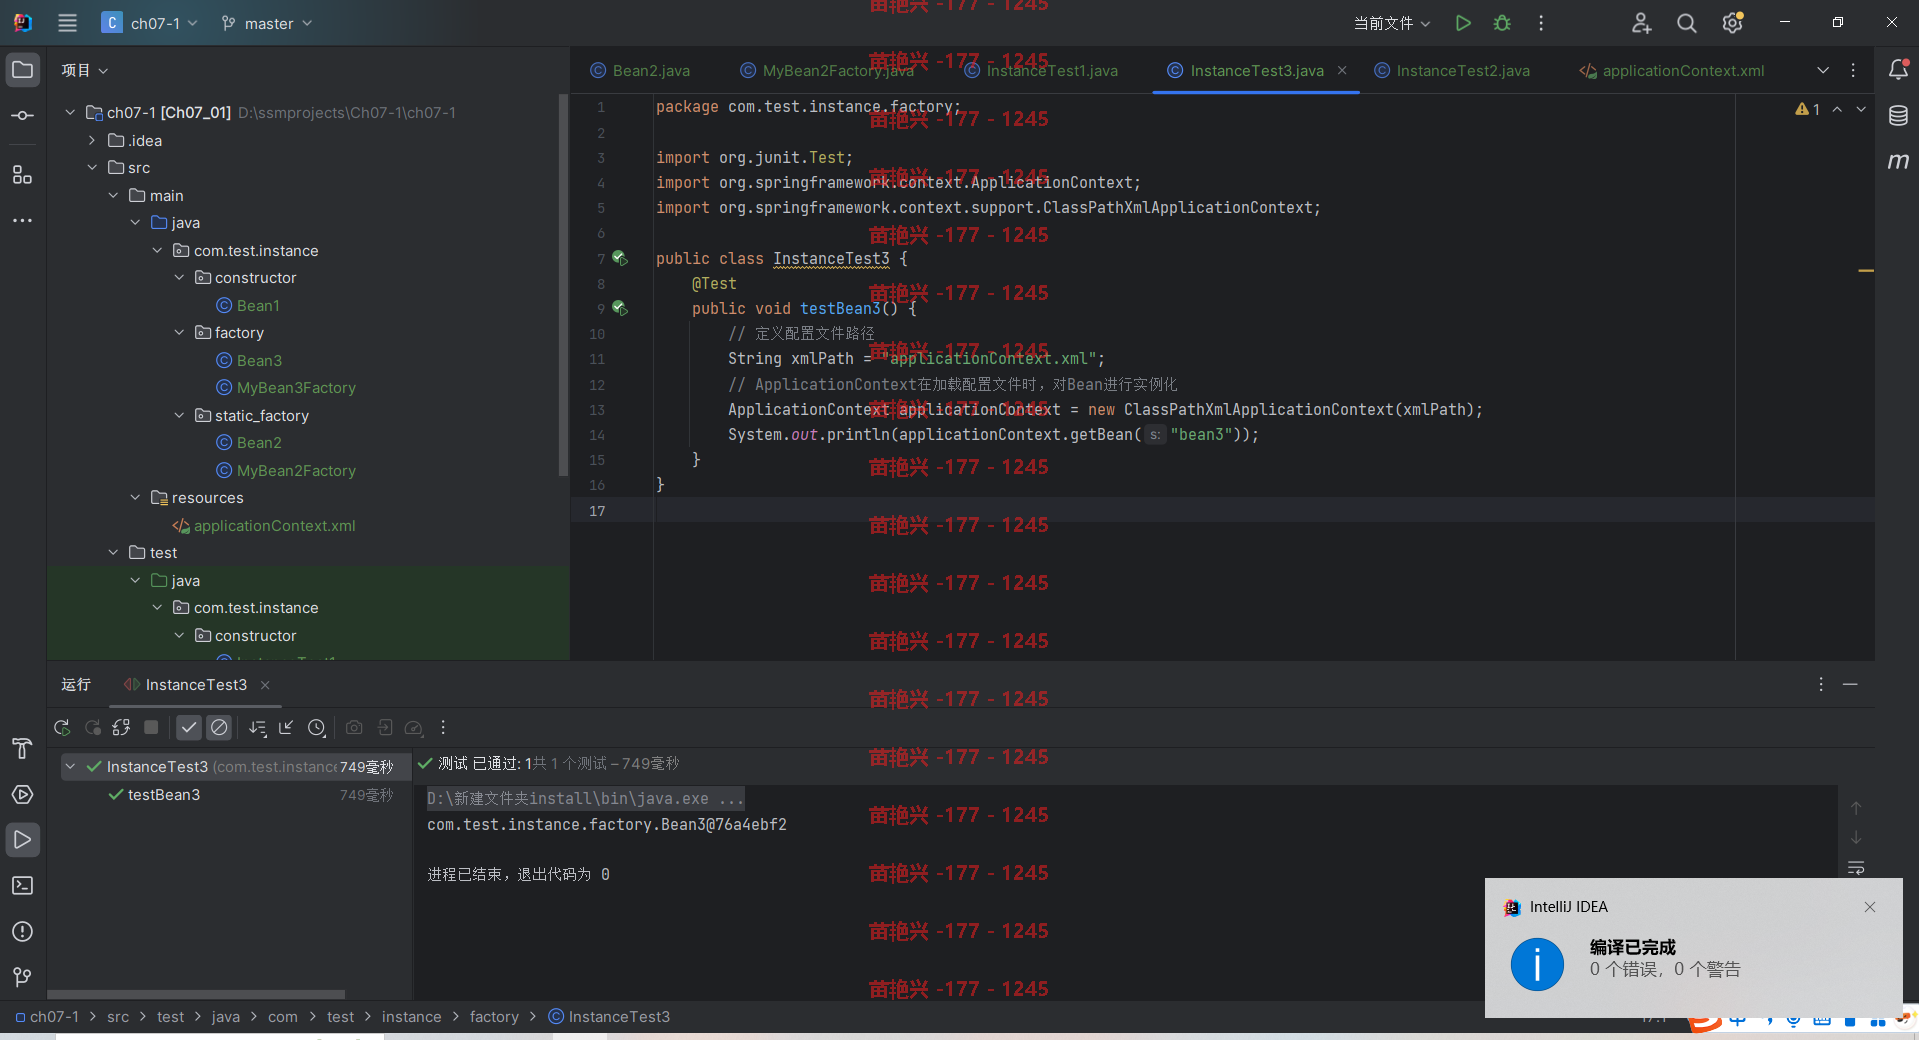Open the ch07-1 project dropdown
This screenshot has height=1040, width=1919.
point(150,23)
